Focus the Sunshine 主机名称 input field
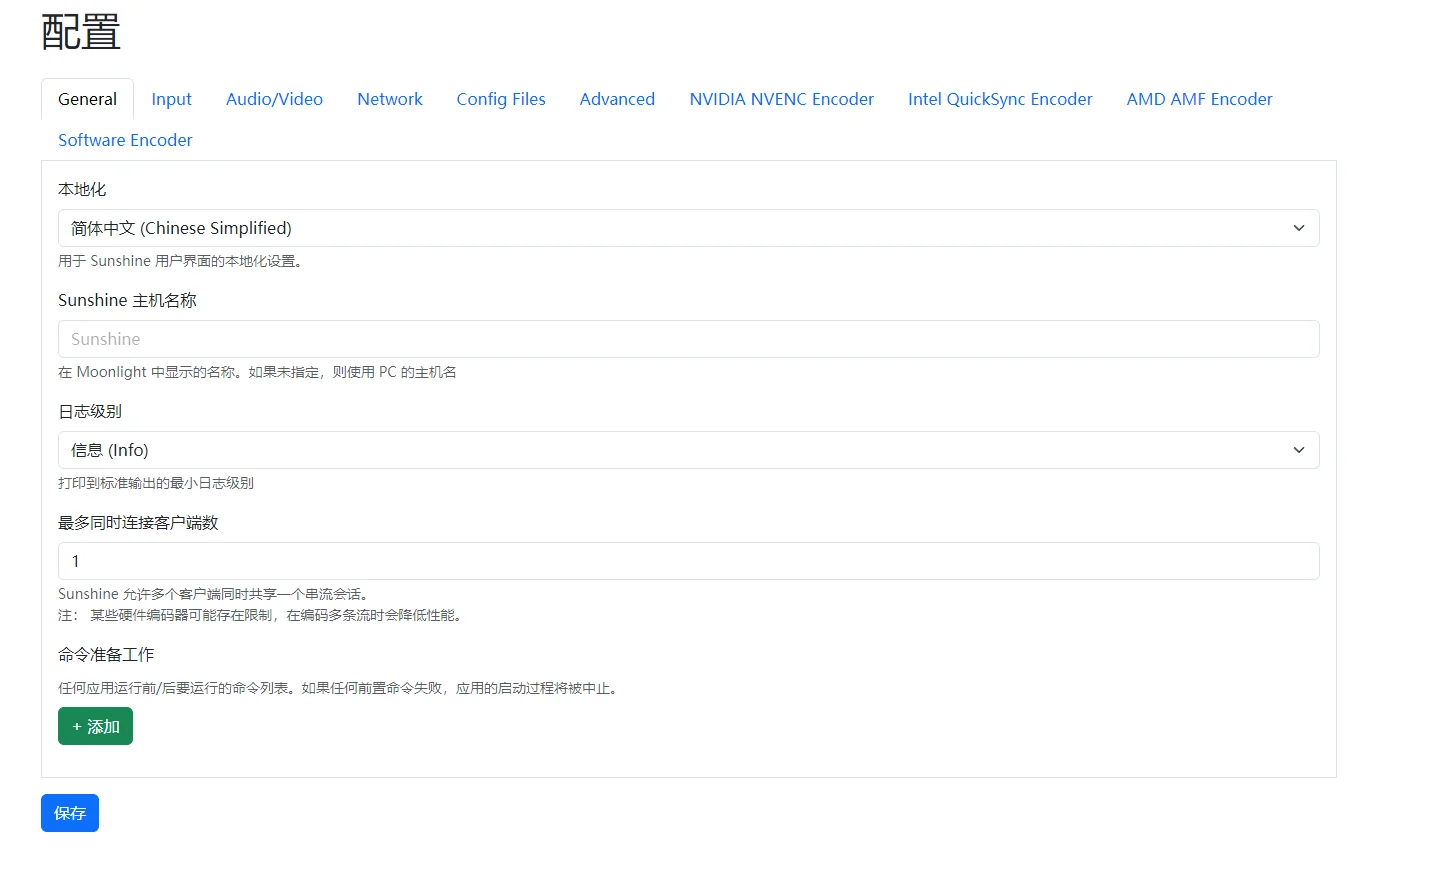The image size is (1429, 893). click(688, 339)
